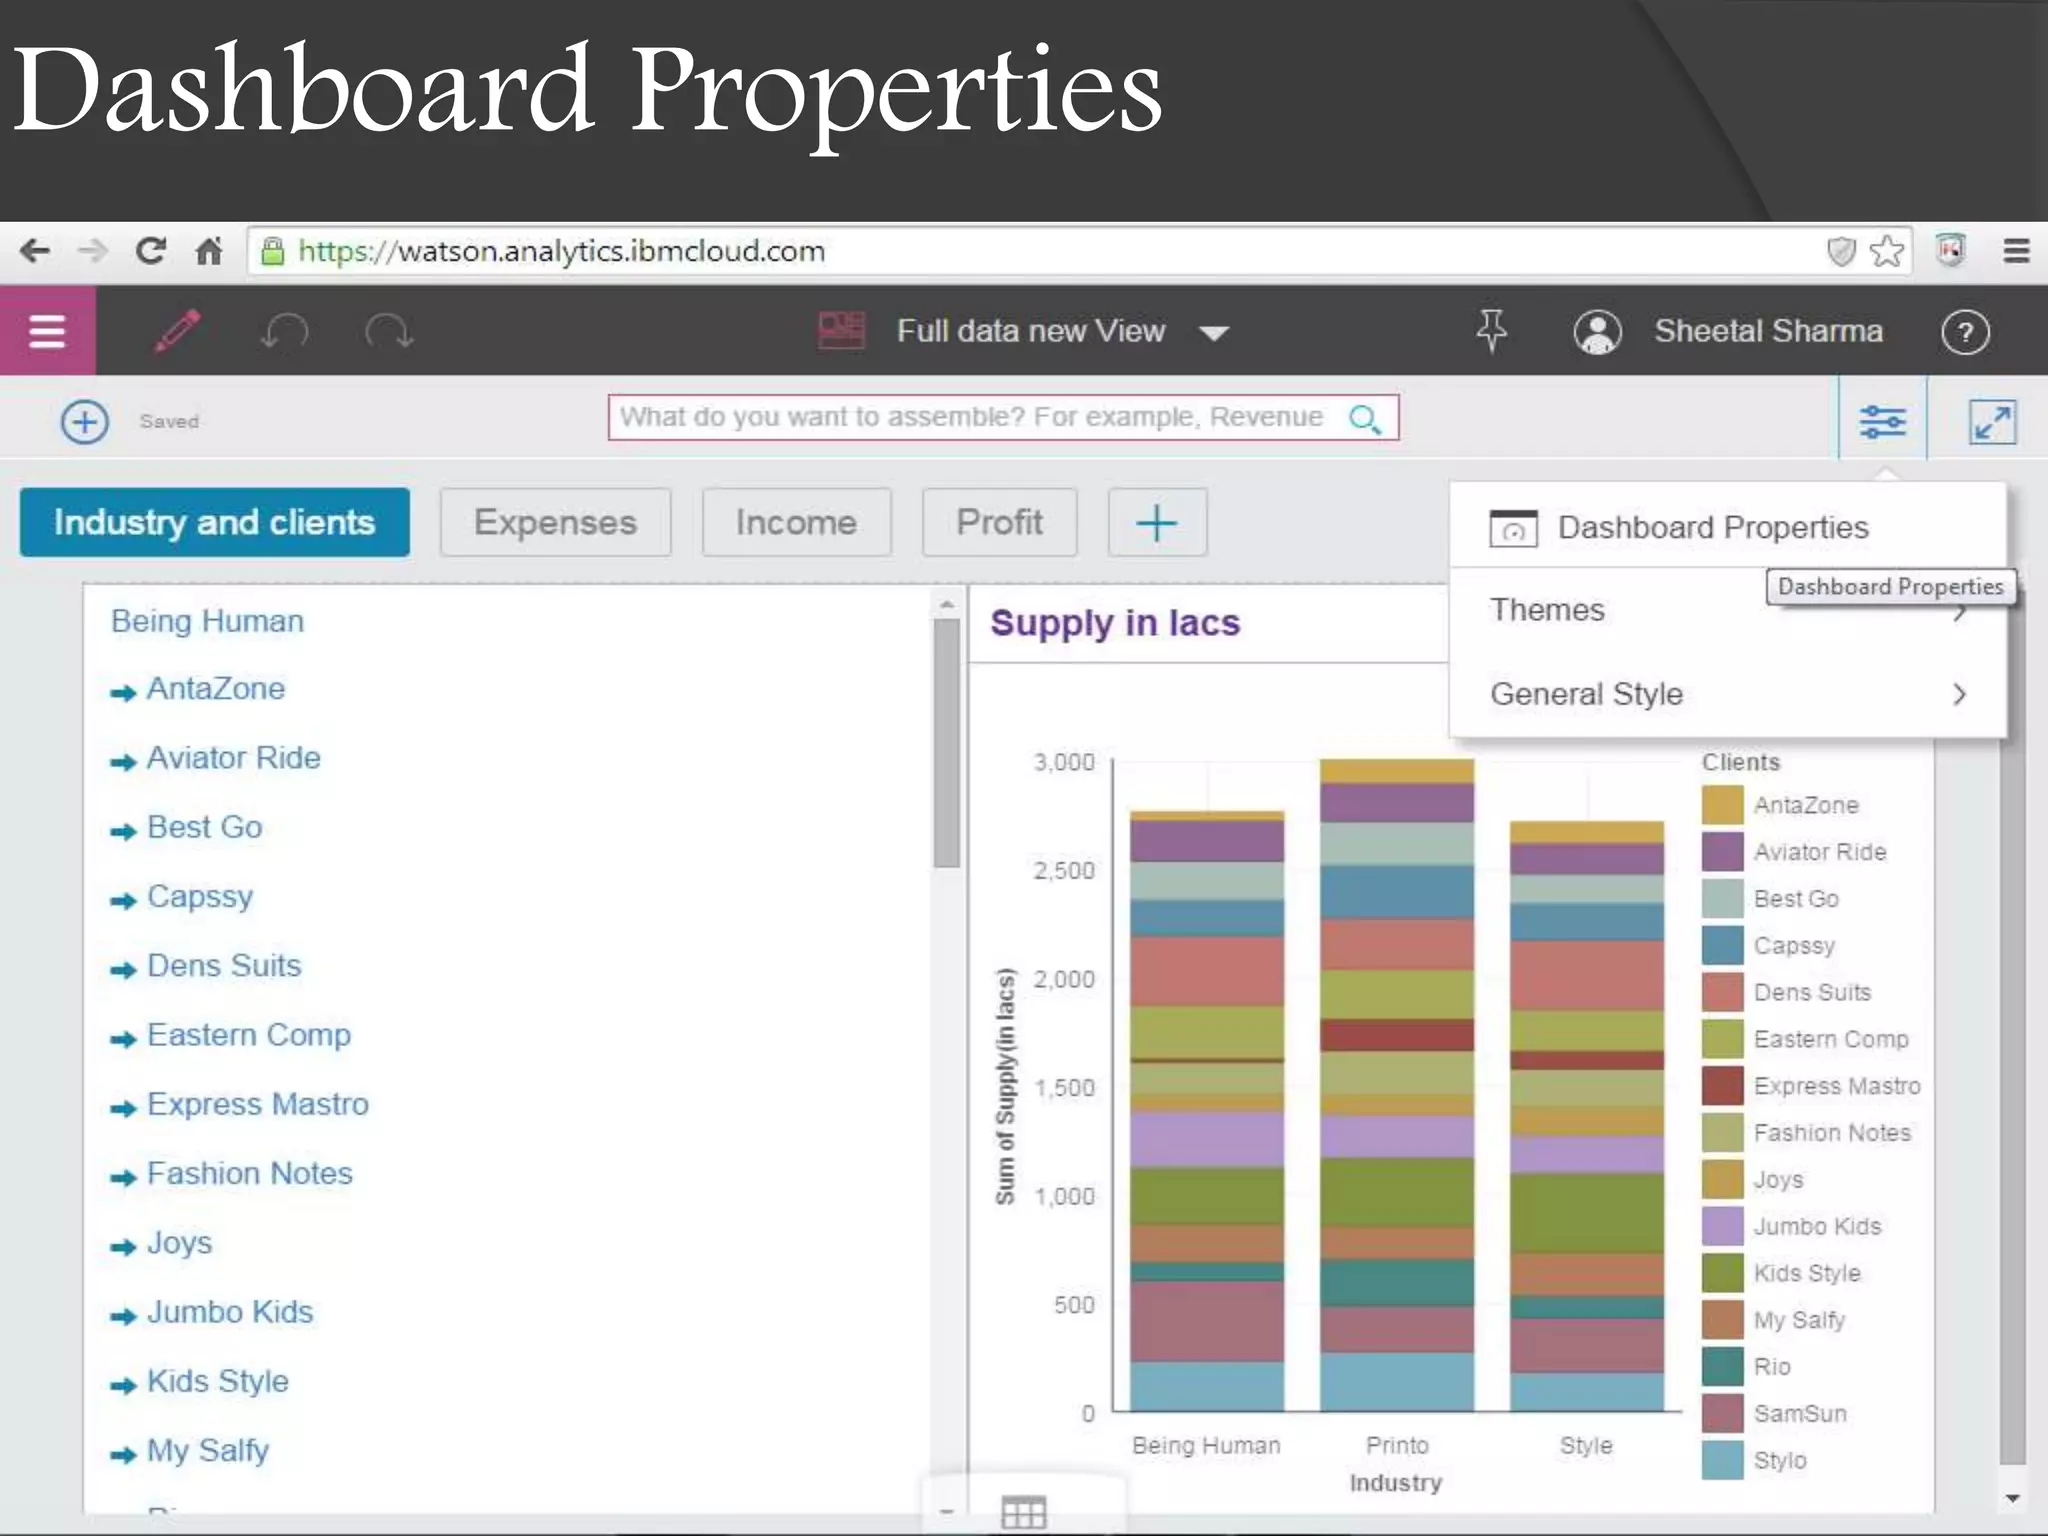Click the Express Mastro legend swatch
Screen dimensions: 2048x1536
click(1722, 1086)
